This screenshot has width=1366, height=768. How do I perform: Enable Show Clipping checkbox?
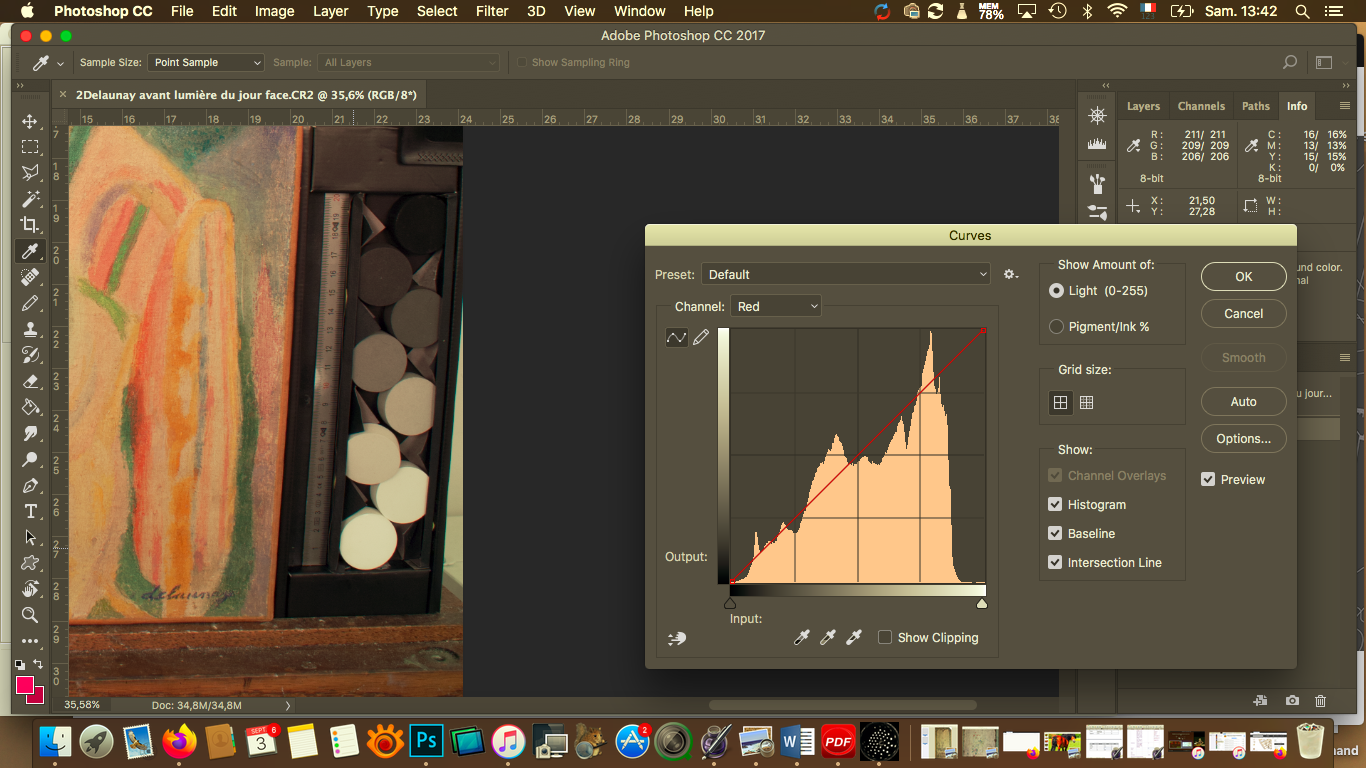(885, 637)
